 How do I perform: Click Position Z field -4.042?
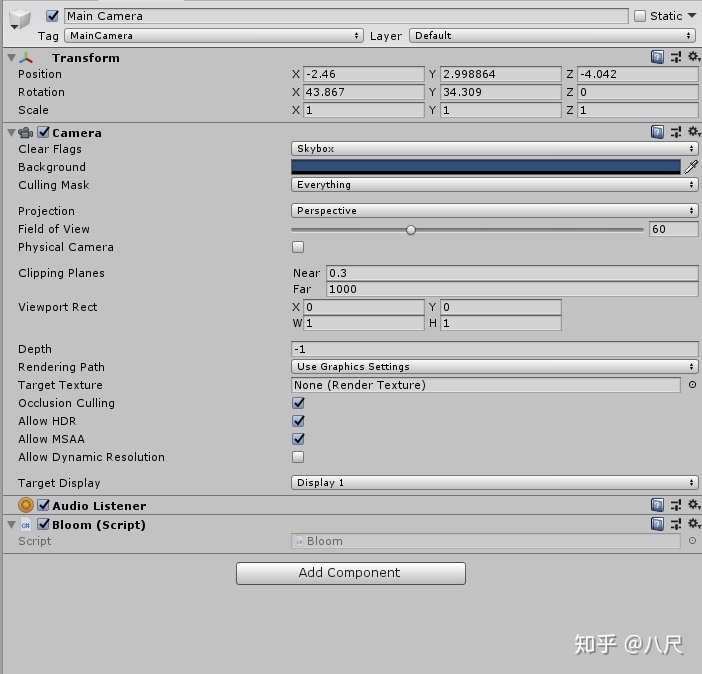pyautogui.click(x=638, y=74)
